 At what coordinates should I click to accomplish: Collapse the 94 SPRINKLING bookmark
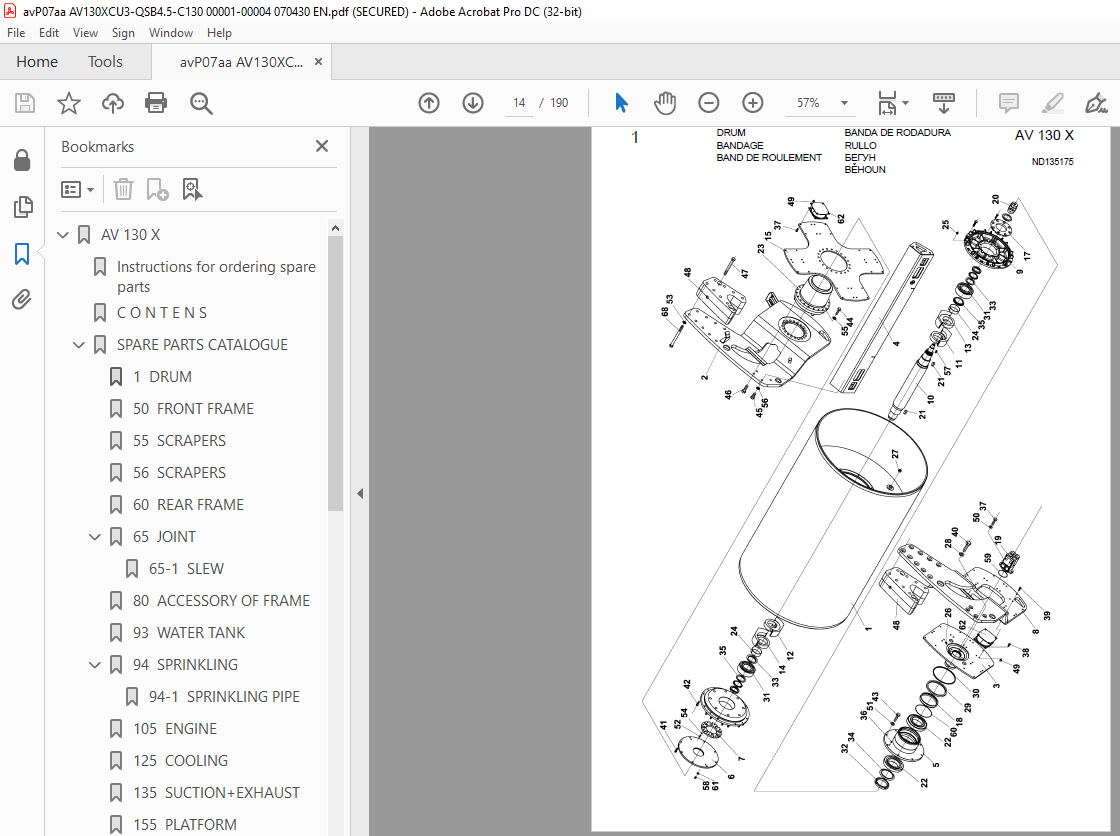[94, 665]
